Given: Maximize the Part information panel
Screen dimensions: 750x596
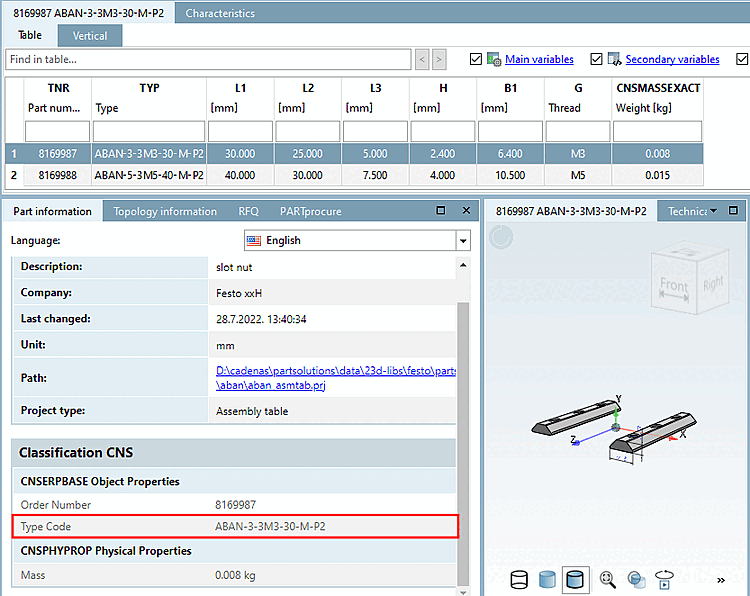Looking at the screenshot, I should (441, 210).
